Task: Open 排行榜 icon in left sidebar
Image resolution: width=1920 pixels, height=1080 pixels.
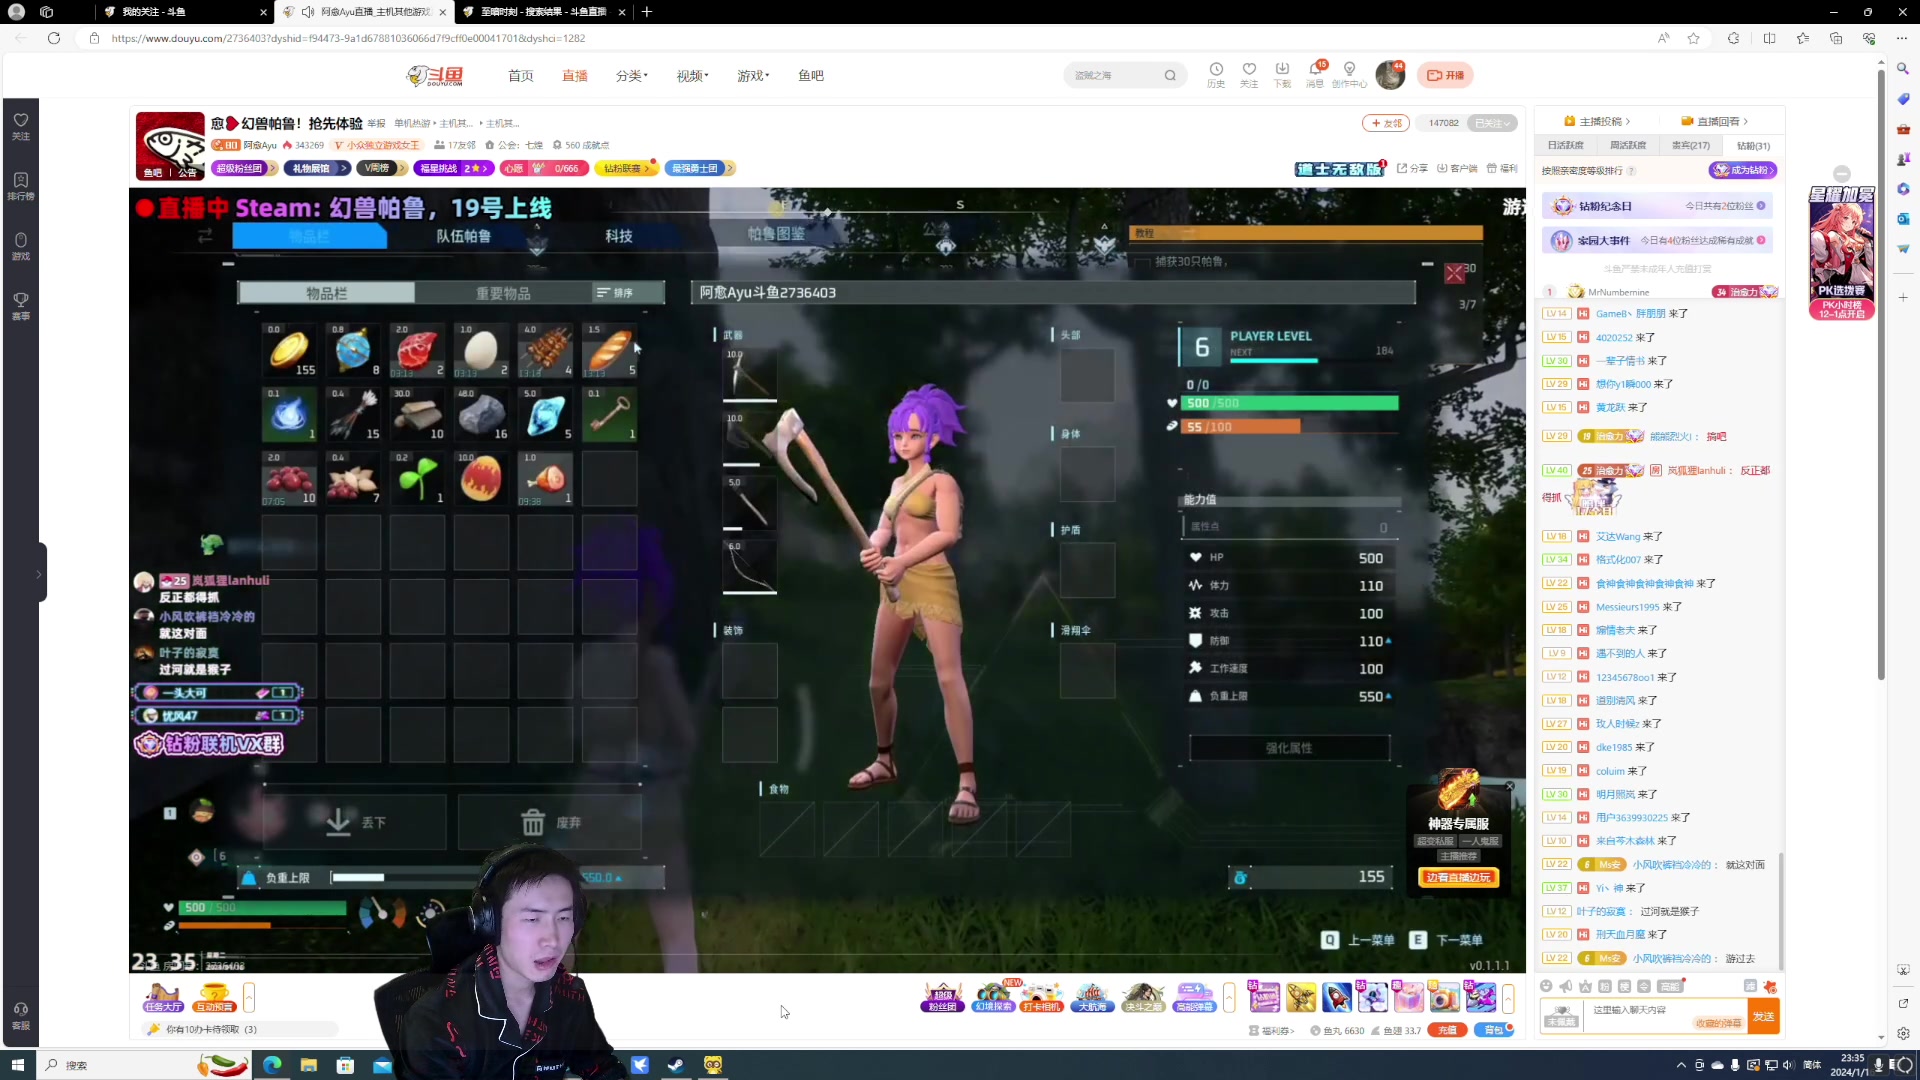Action: point(21,185)
